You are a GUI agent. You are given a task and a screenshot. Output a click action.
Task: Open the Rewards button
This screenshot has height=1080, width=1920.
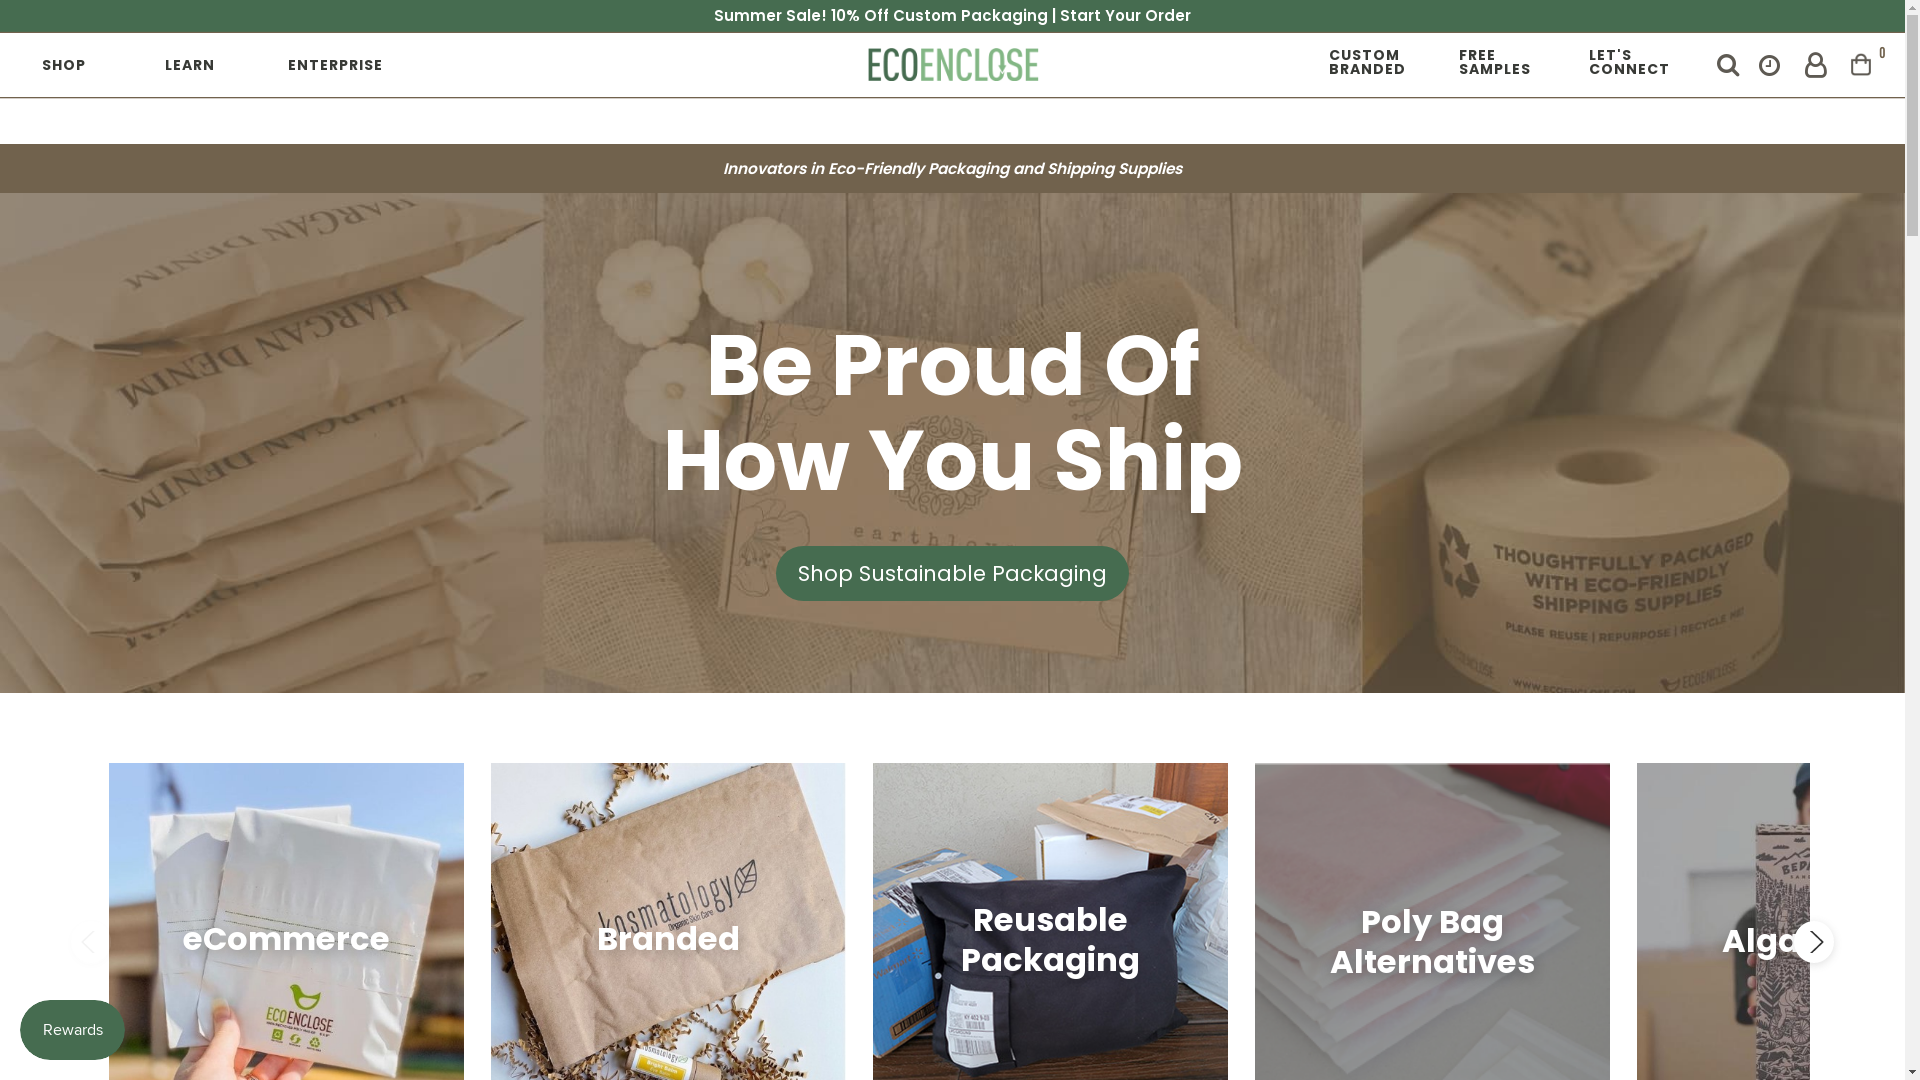(x=72, y=1029)
